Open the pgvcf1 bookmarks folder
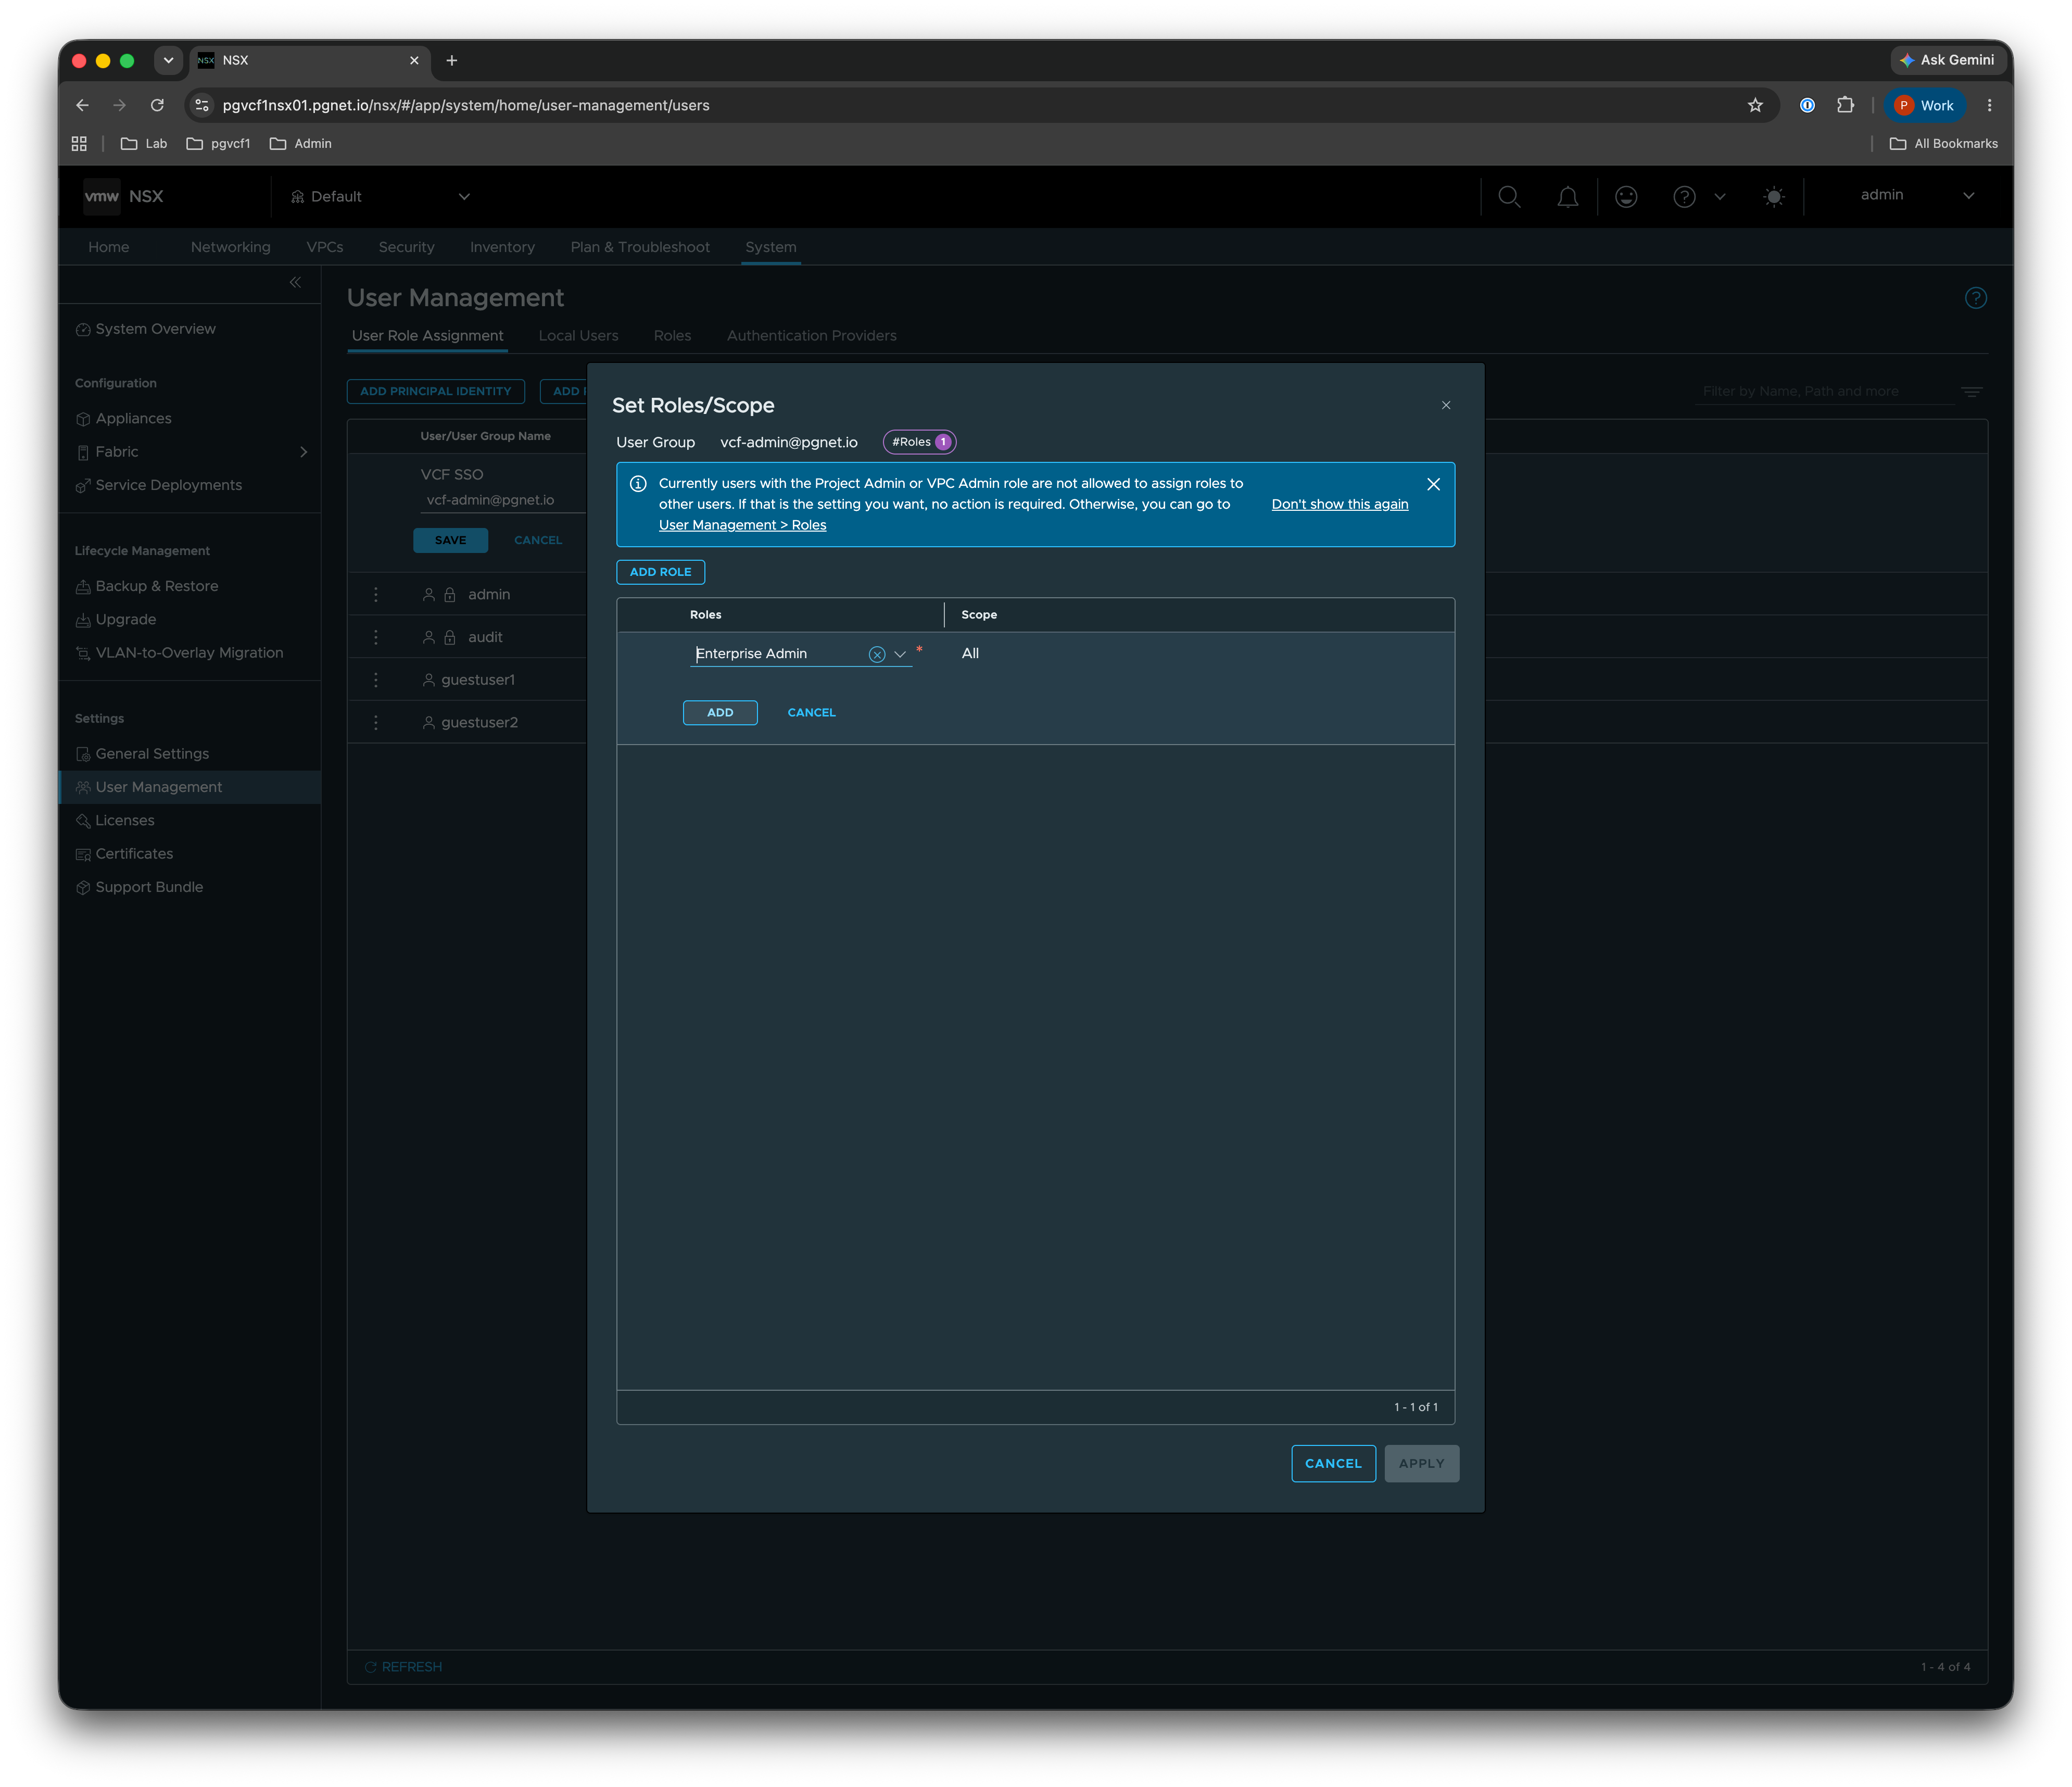This screenshot has height=1787, width=2072. pyautogui.click(x=218, y=144)
